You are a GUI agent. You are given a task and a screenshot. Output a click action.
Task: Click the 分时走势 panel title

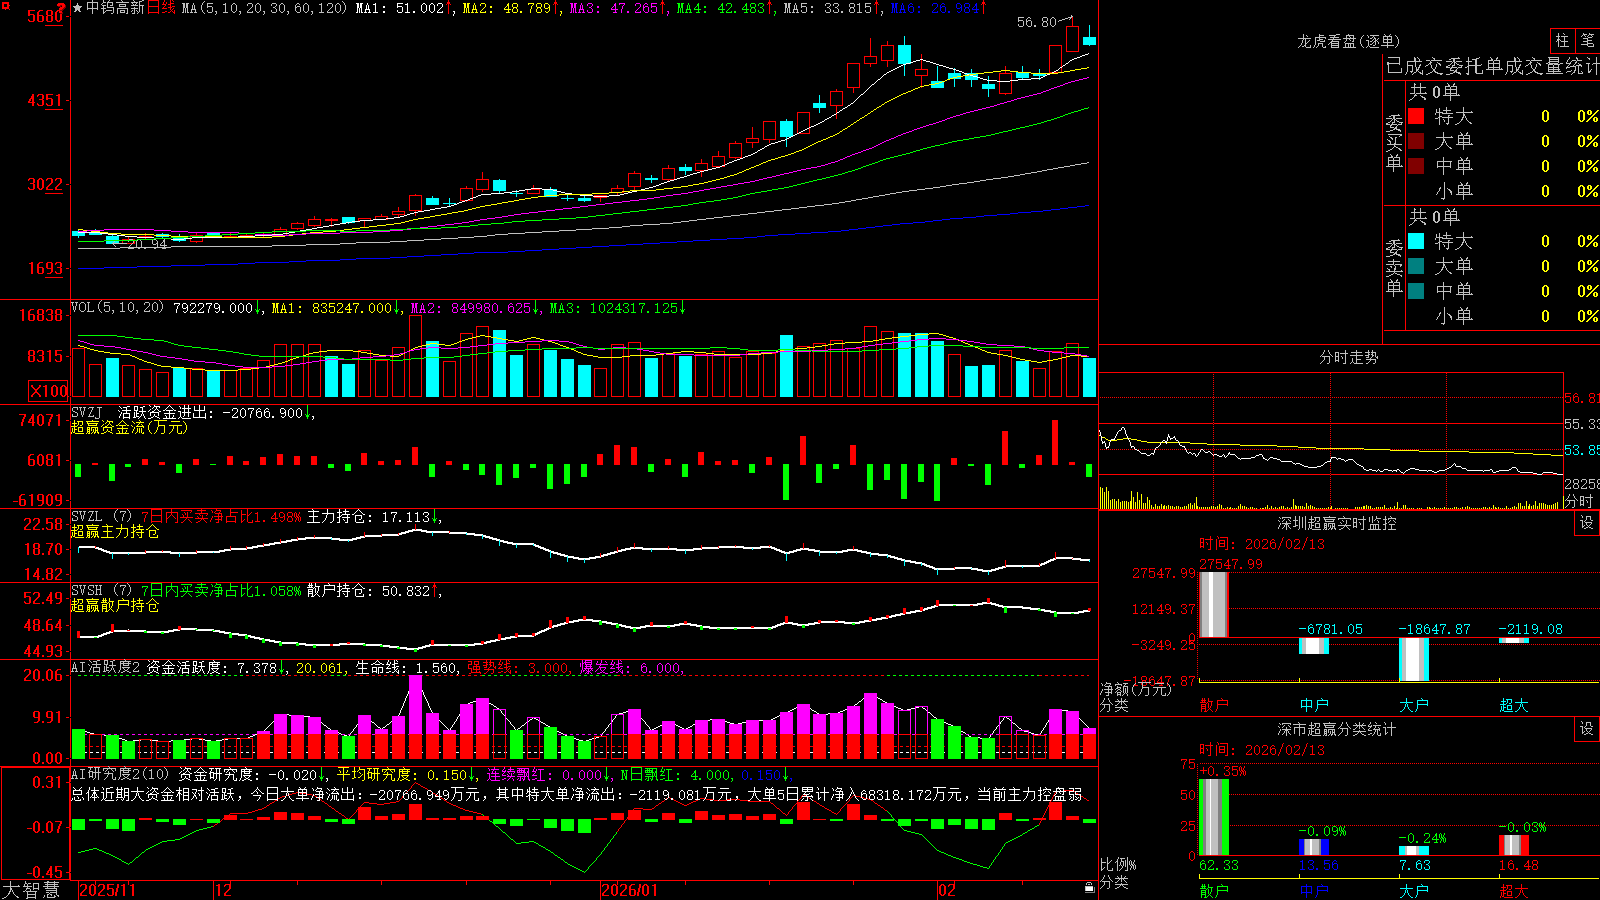1349,357
